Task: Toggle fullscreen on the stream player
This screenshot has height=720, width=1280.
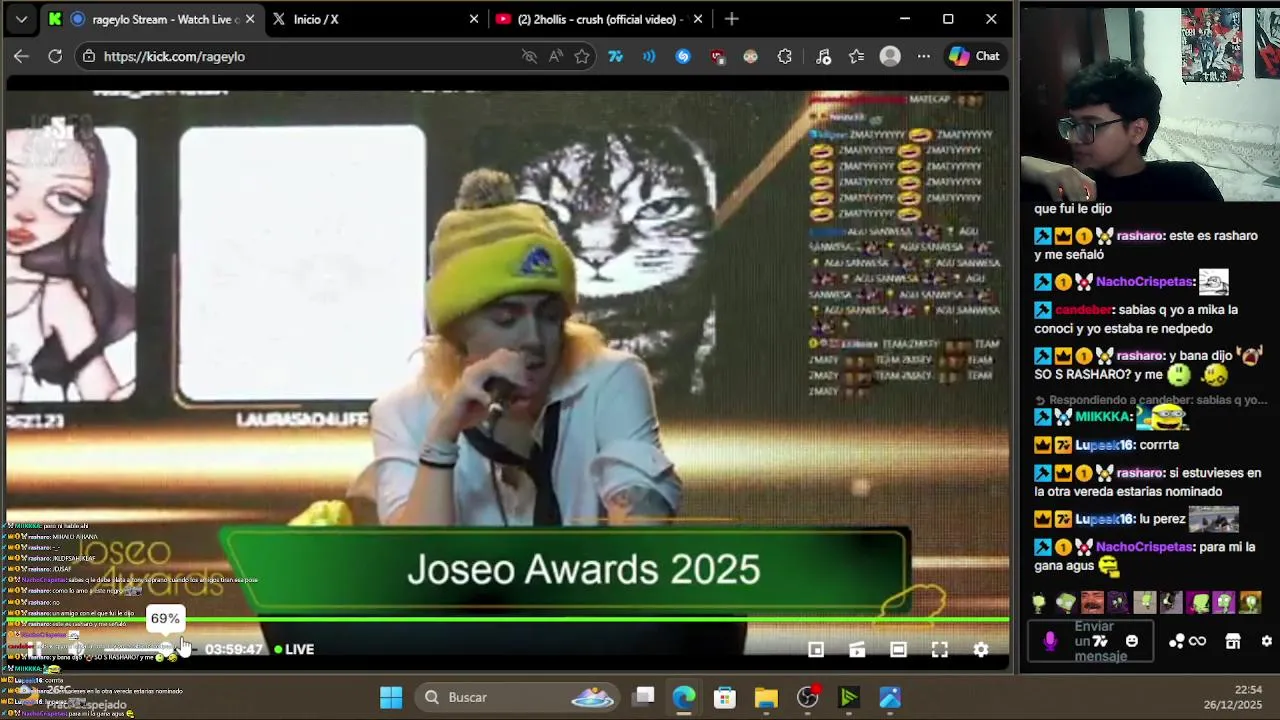Action: (x=940, y=650)
